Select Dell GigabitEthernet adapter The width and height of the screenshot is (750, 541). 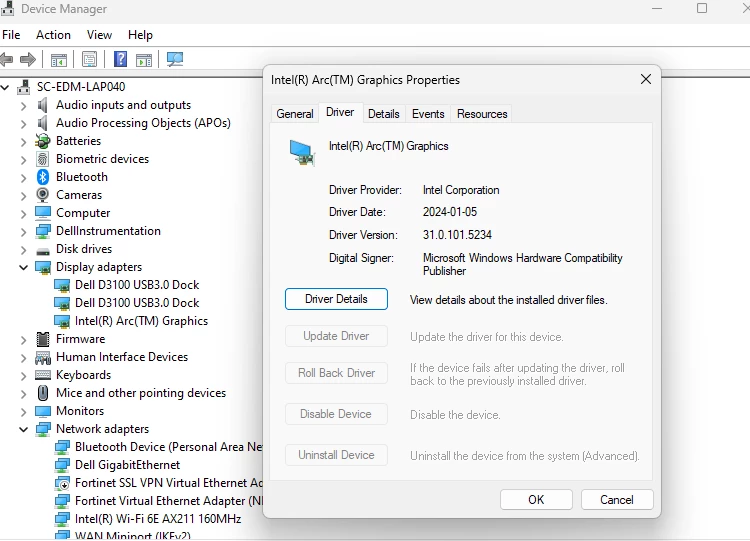click(127, 465)
